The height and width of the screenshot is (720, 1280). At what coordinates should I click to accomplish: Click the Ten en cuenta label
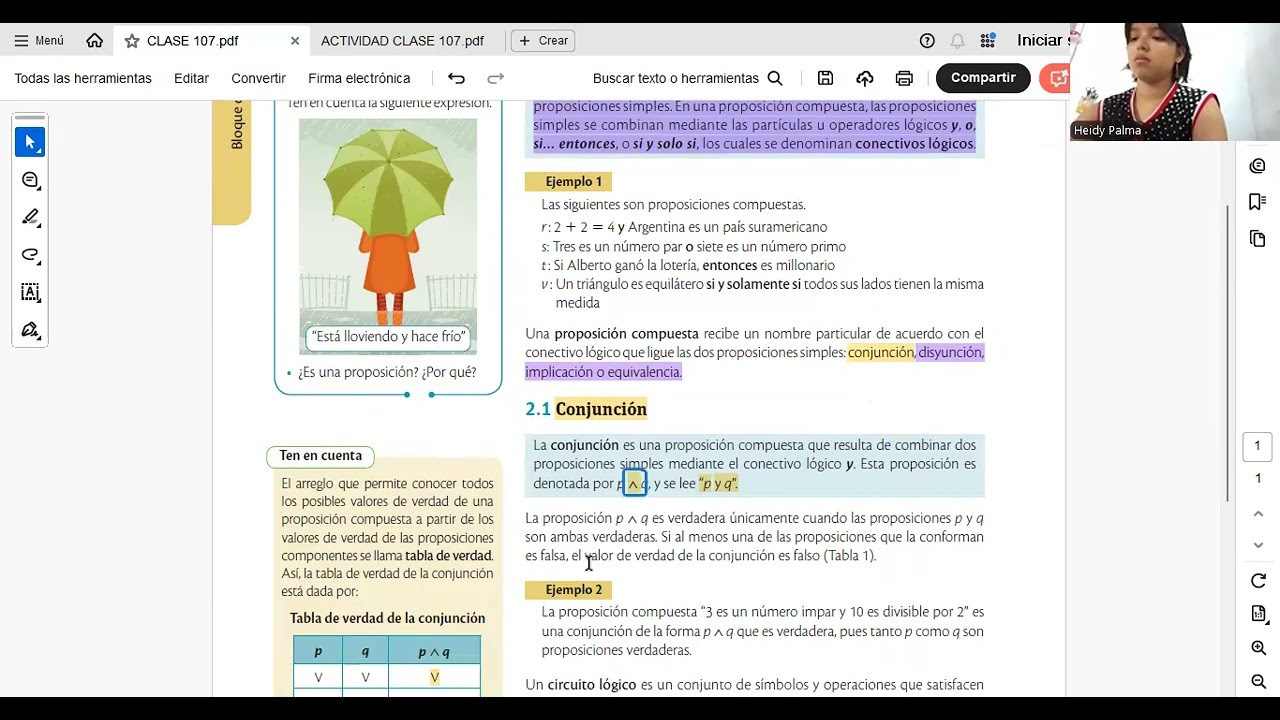[x=321, y=456]
